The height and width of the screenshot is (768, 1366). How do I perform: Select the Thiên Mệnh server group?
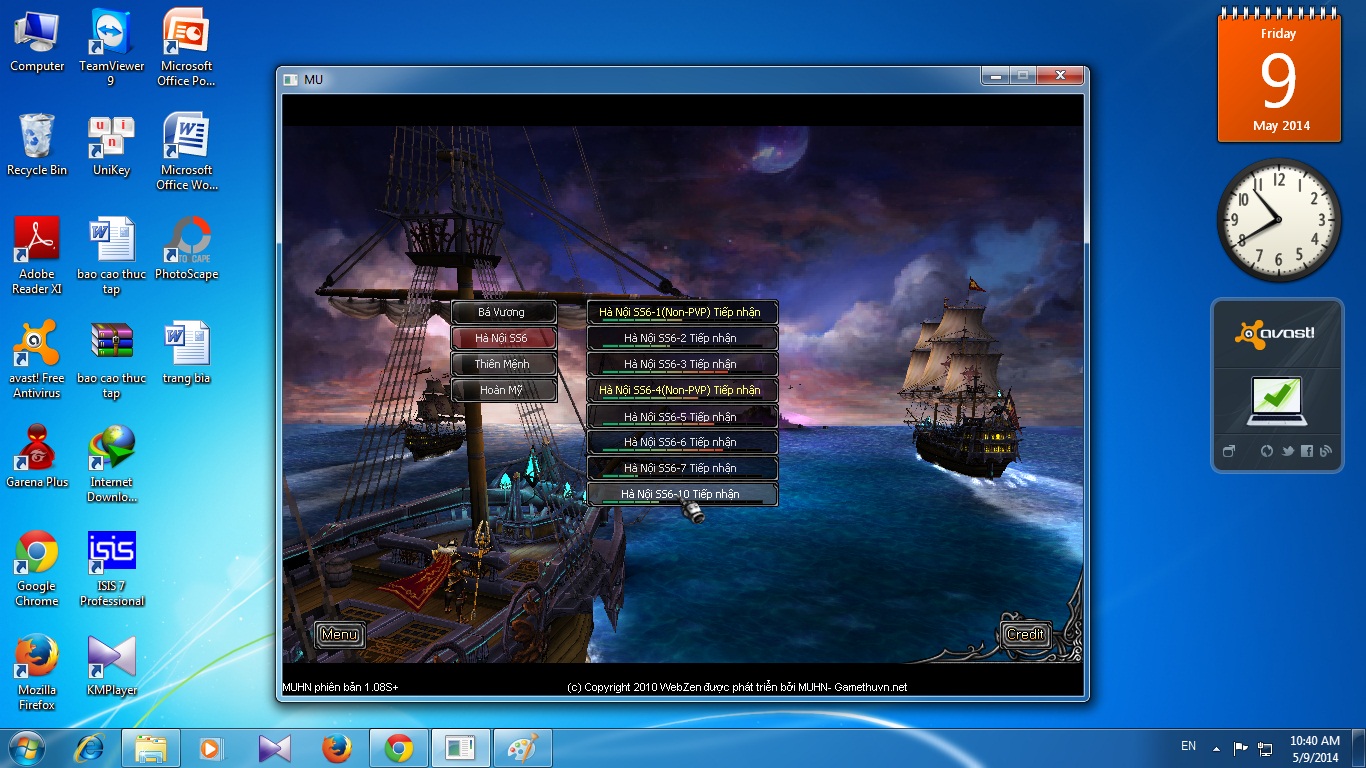(503, 364)
